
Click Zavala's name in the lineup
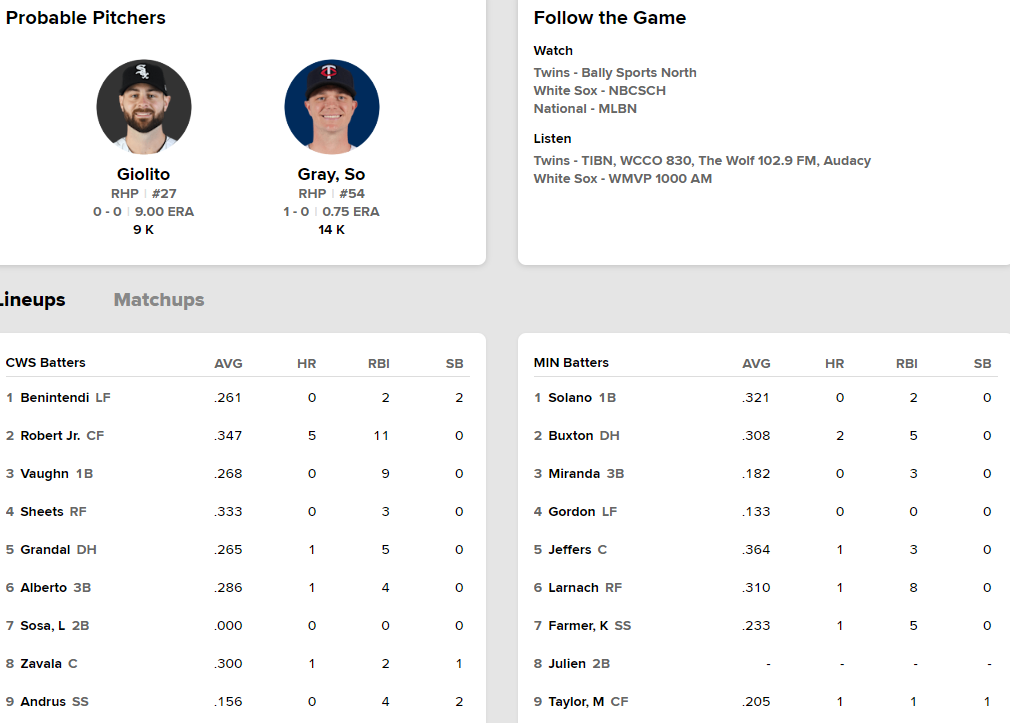41,664
